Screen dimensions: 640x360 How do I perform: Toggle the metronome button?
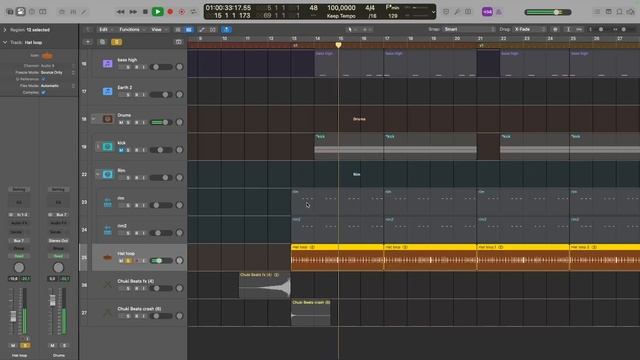(x=499, y=12)
